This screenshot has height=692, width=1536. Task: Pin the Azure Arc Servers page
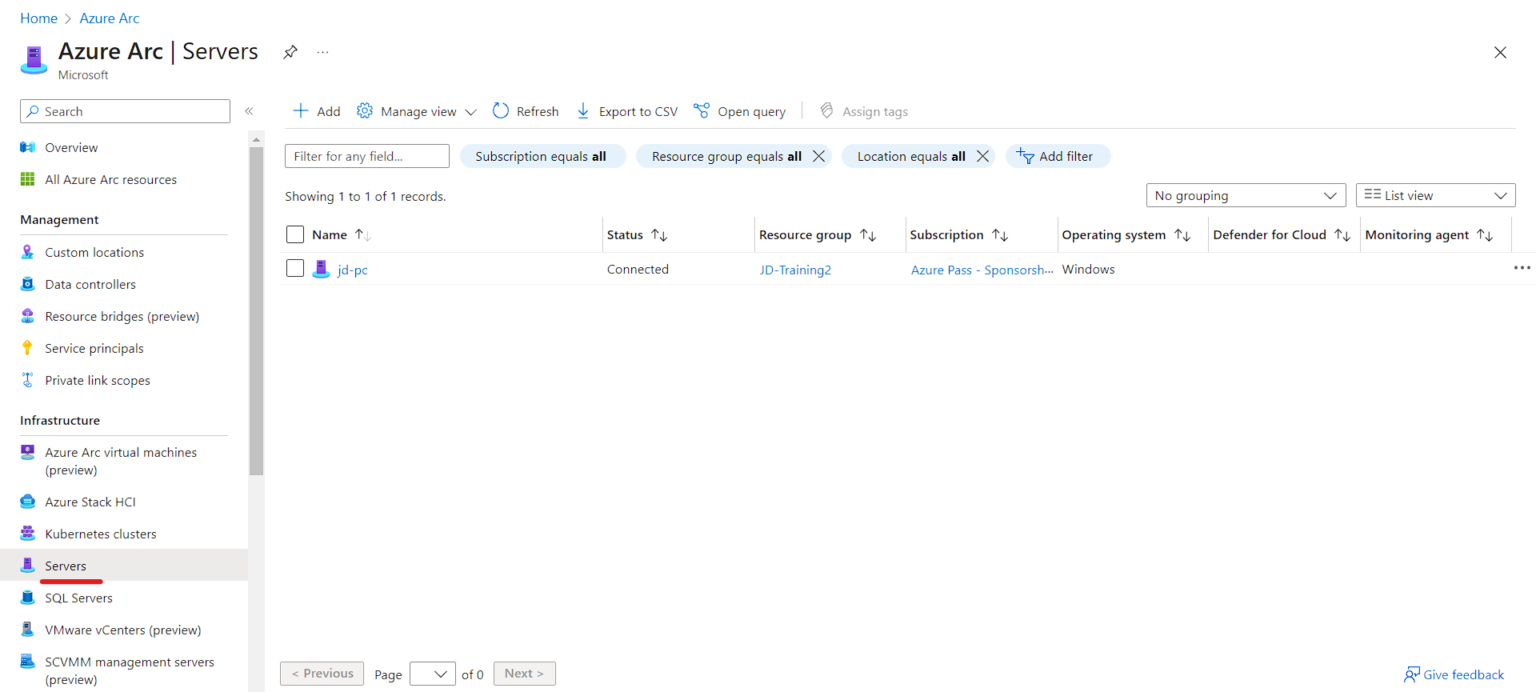pos(290,51)
